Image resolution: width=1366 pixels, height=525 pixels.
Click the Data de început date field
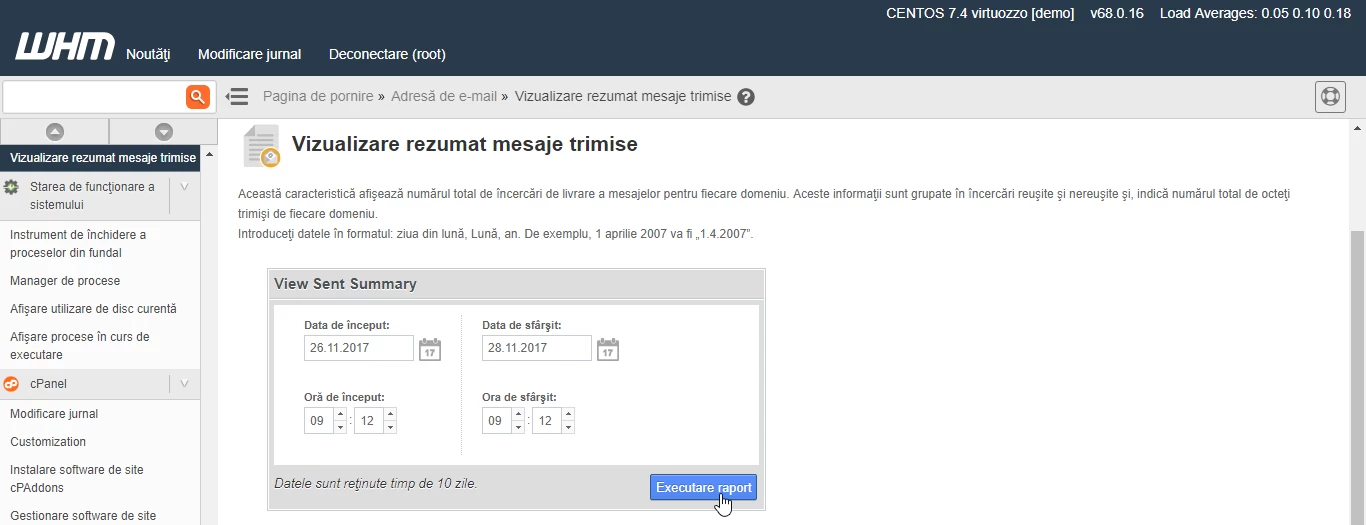pyautogui.click(x=358, y=348)
